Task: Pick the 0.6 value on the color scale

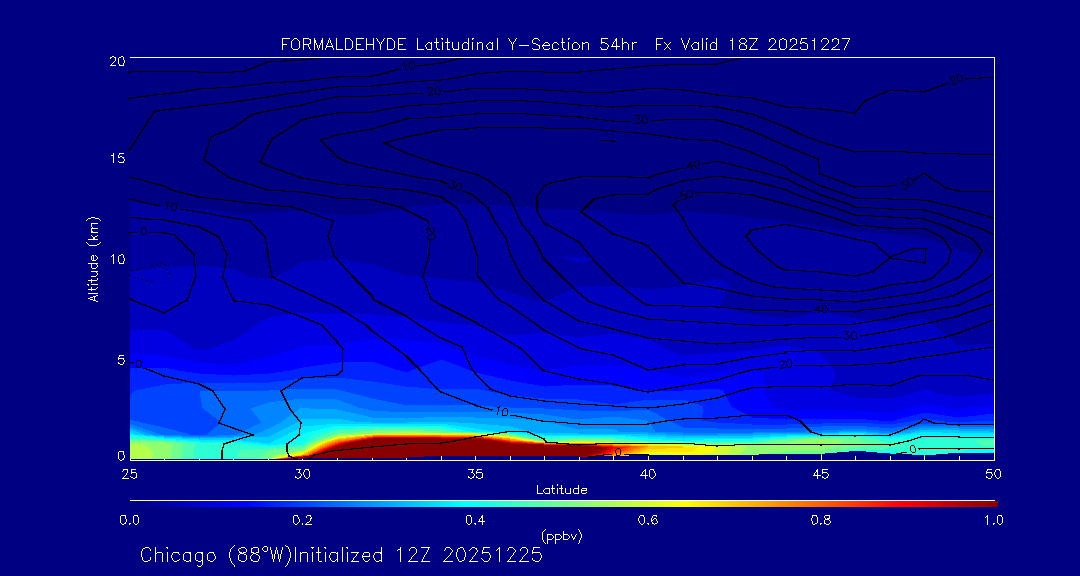Action: pyautogui.click(x=648, y=520)
